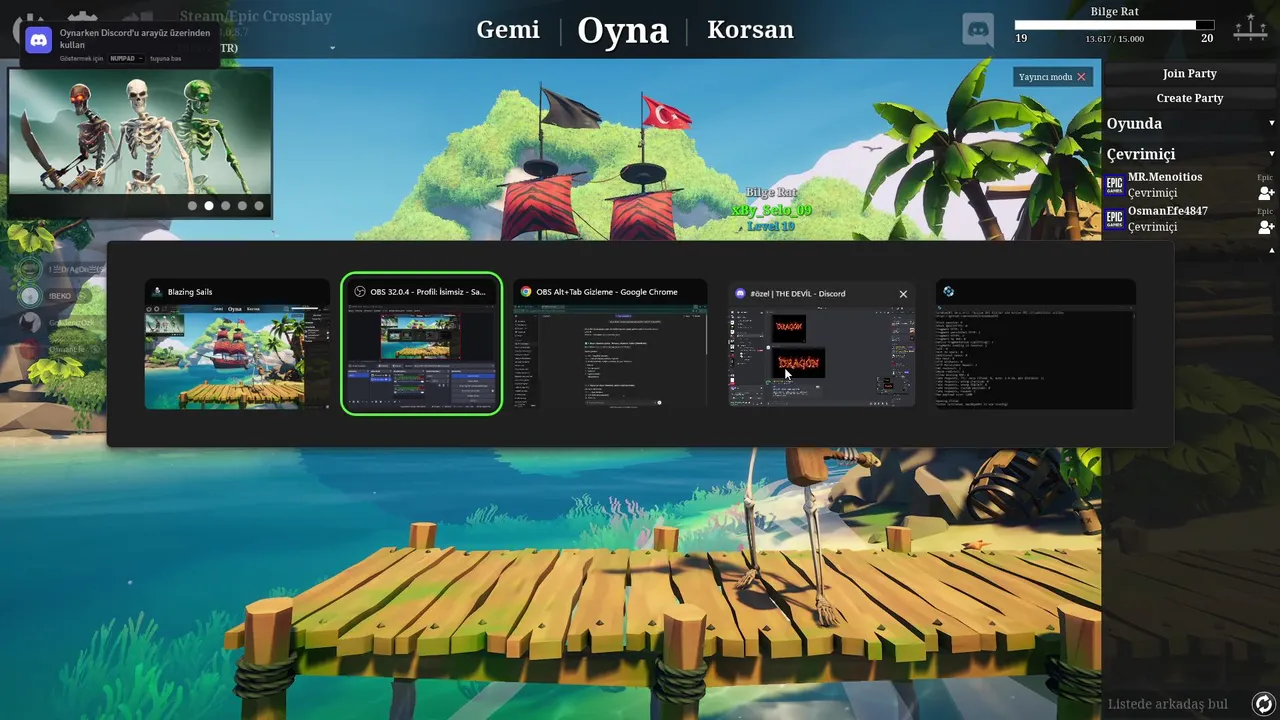
Task: Click the MR.Menoitios friend name
Action: tap(1165, 177)
